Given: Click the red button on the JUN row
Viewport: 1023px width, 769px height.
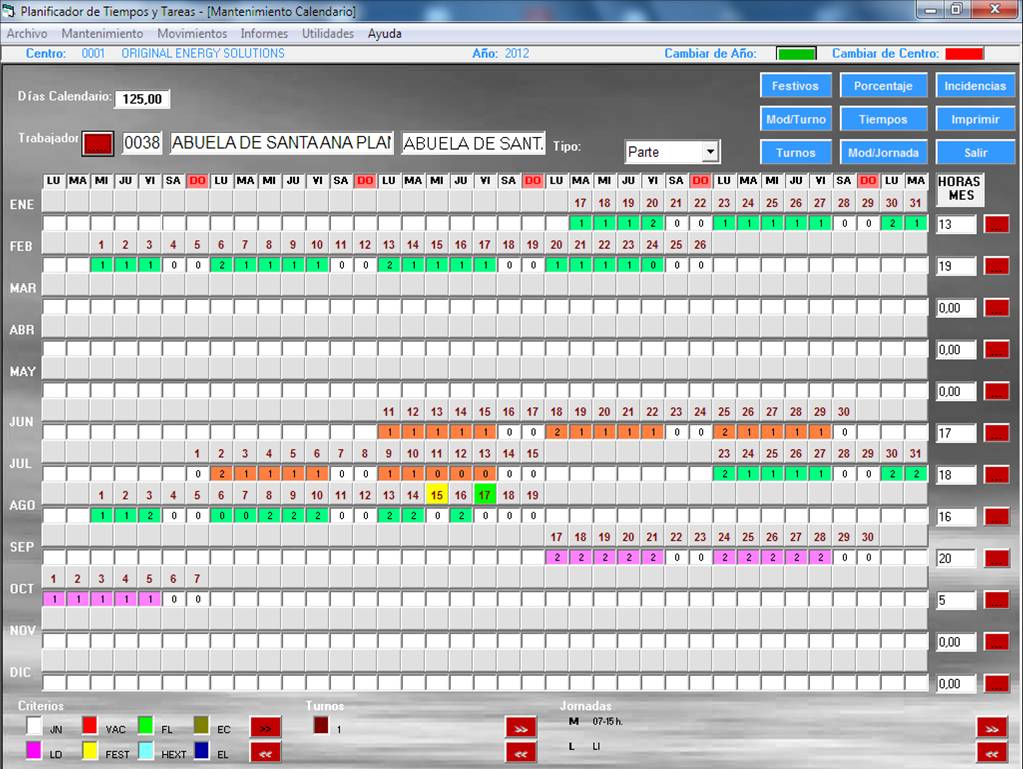Looking at the screenshot, I should 996,433.
